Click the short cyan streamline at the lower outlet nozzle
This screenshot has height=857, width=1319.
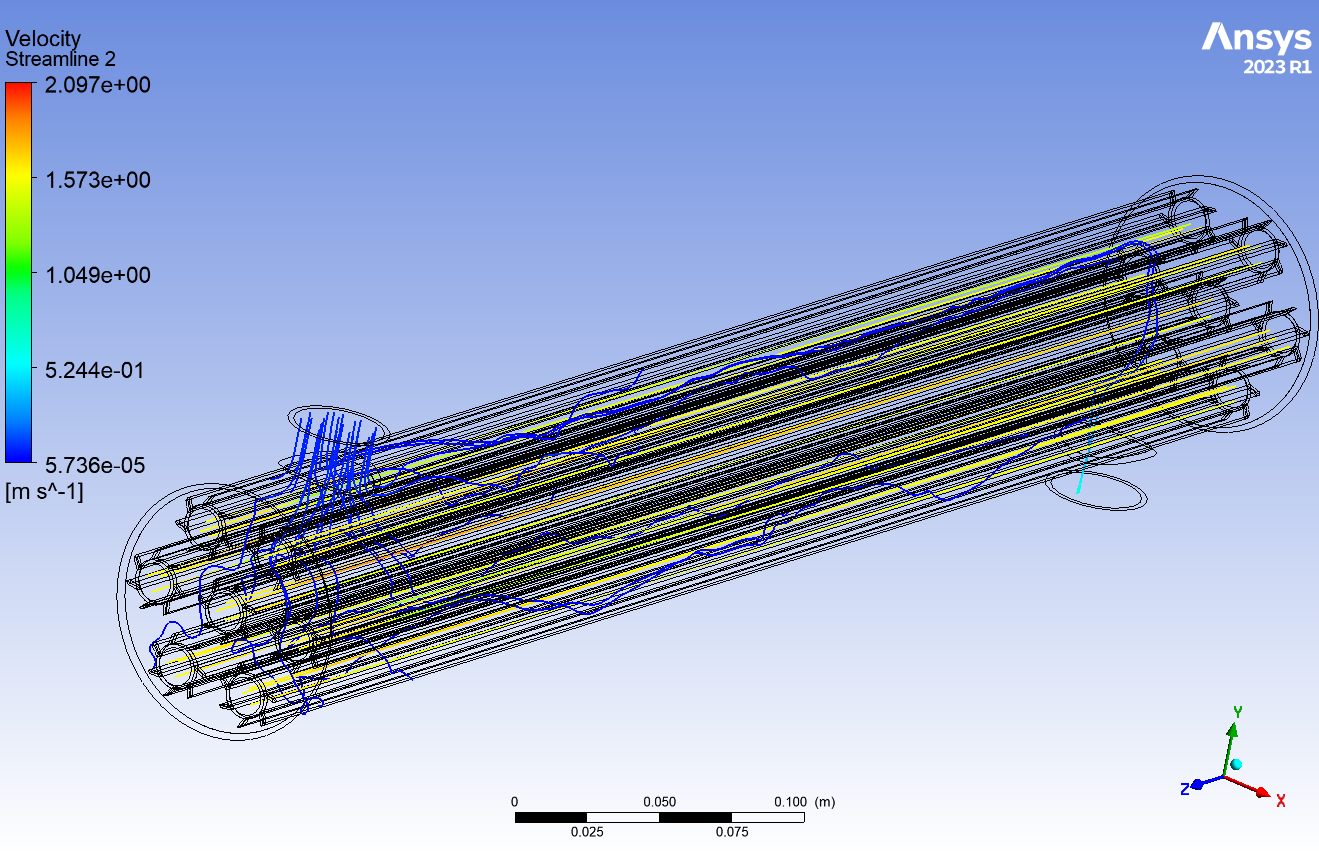coord(1083,470)
